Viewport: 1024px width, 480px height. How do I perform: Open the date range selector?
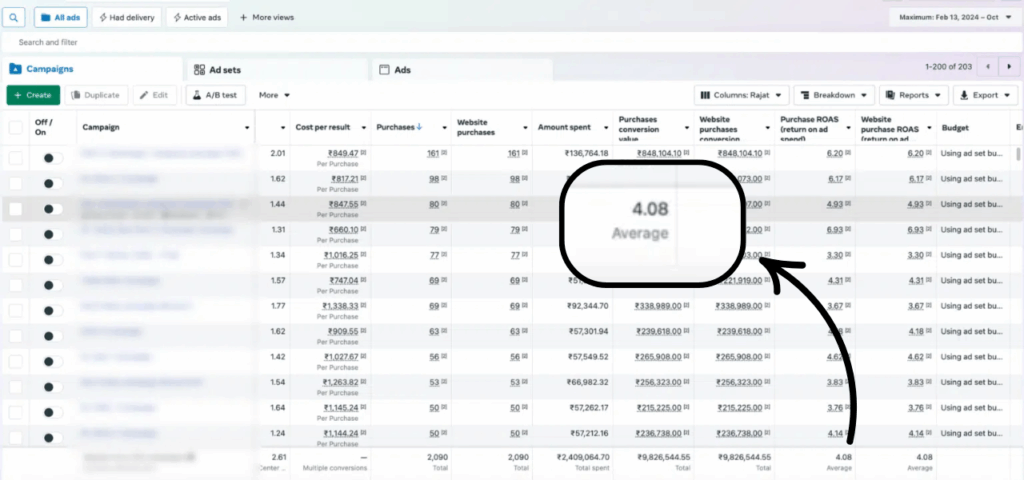955,17
